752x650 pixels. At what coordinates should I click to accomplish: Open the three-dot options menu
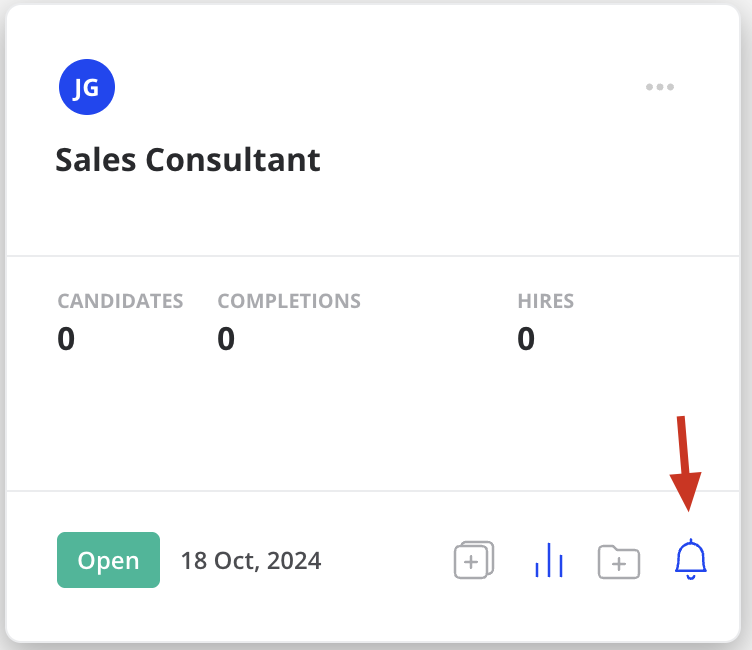(x=660, y=87)
